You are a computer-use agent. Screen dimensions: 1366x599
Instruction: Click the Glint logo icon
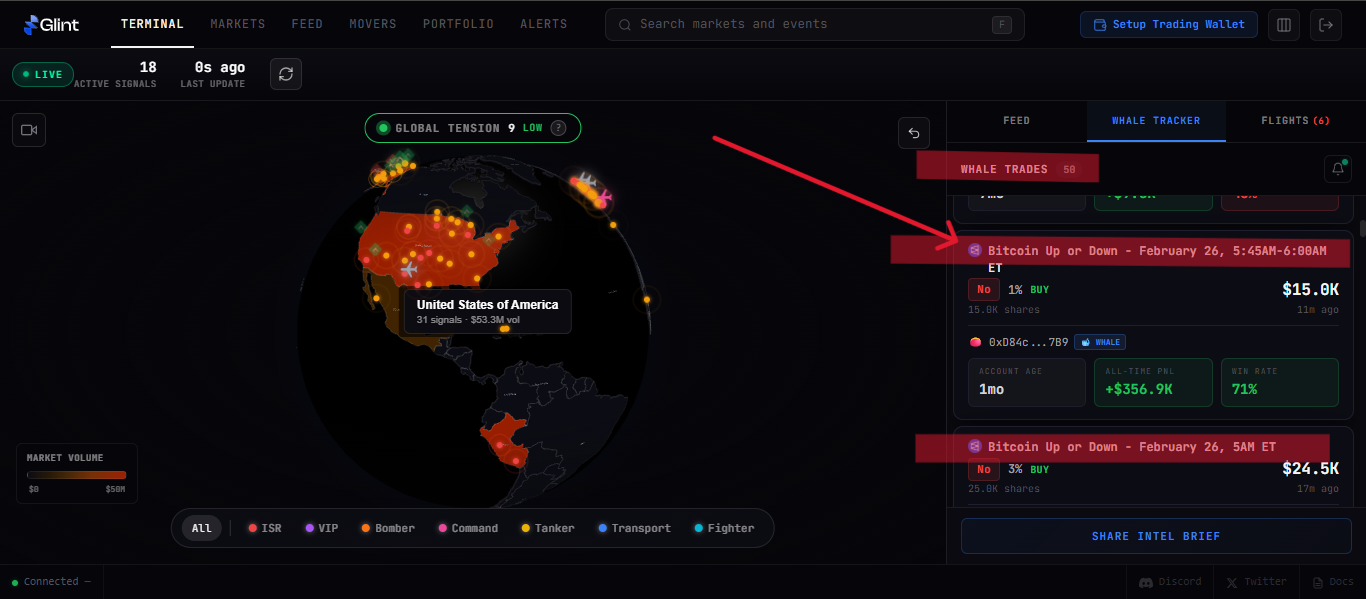(x=32, y=24)
